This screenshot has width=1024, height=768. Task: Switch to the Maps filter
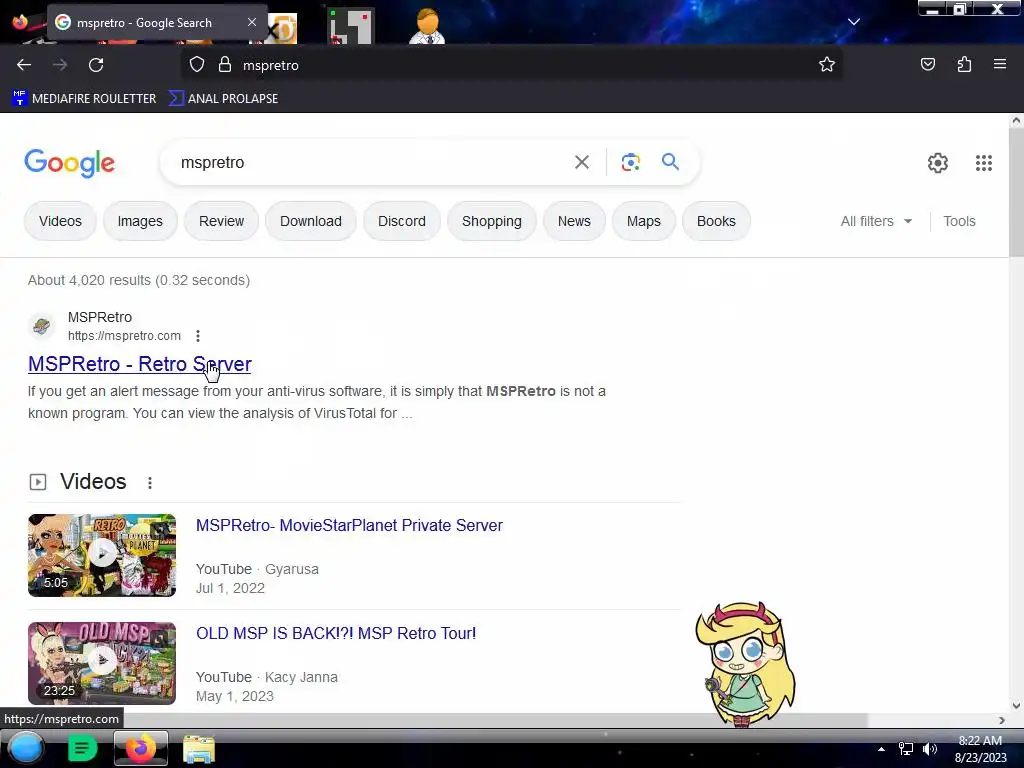point(644,221)
